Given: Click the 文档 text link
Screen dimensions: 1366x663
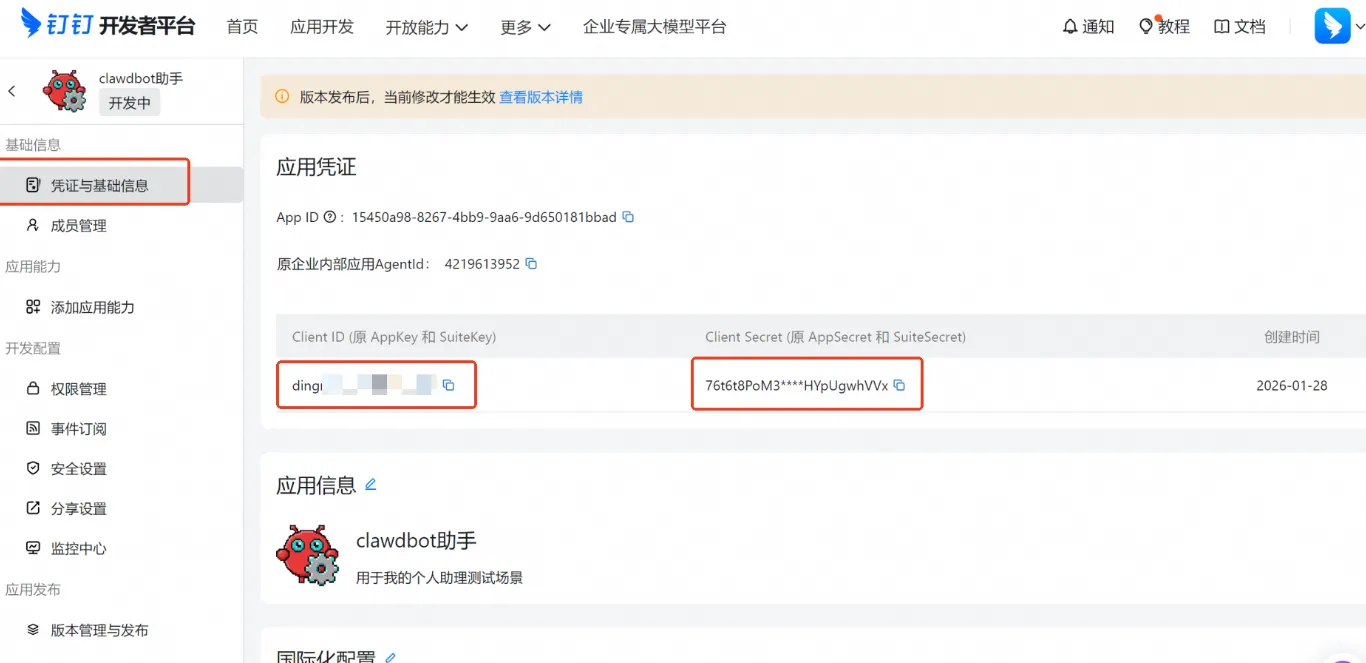Looking at the screenshot, I should [x=1250, y=27].
